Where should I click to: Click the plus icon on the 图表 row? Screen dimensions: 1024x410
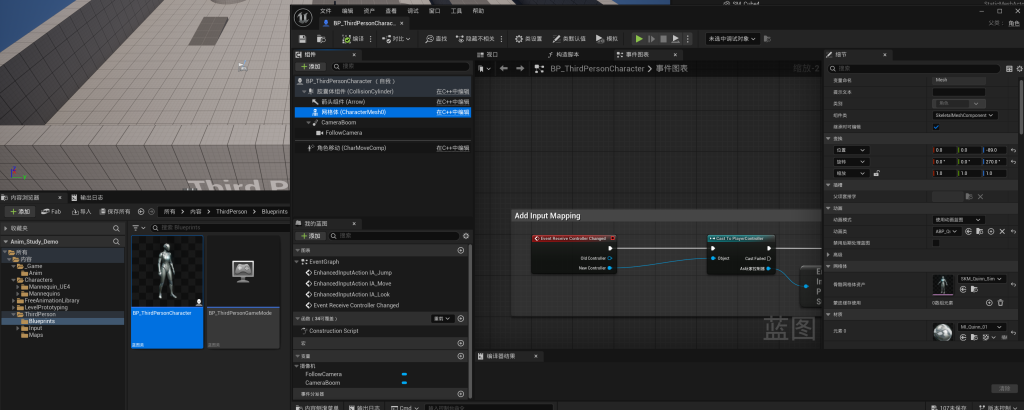click(x=460, y=250)
